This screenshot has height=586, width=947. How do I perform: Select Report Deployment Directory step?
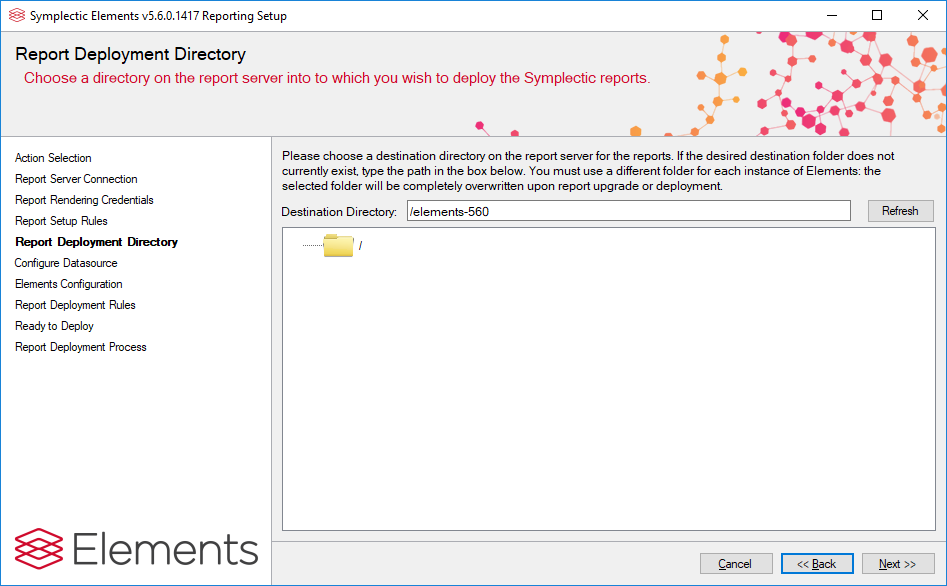[x=96, y=242]
